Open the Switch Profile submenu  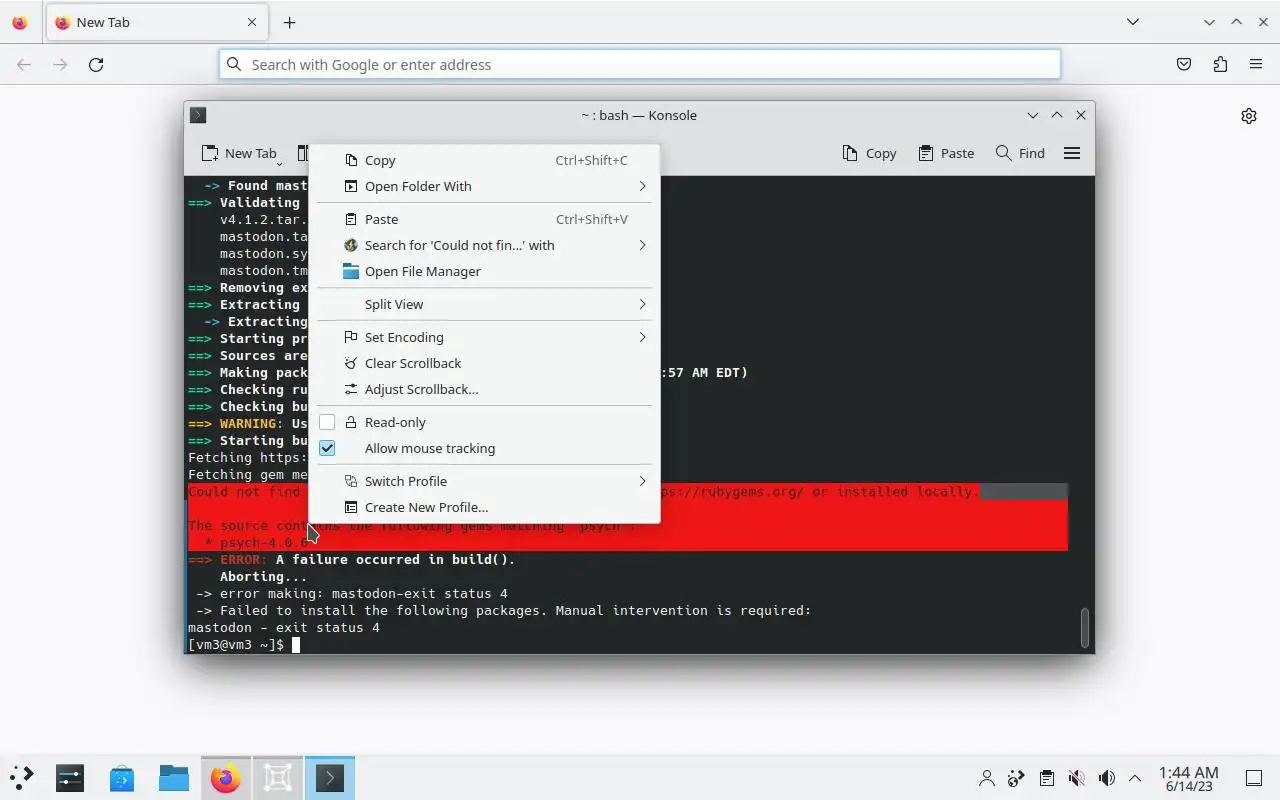[x=485, y=481]
